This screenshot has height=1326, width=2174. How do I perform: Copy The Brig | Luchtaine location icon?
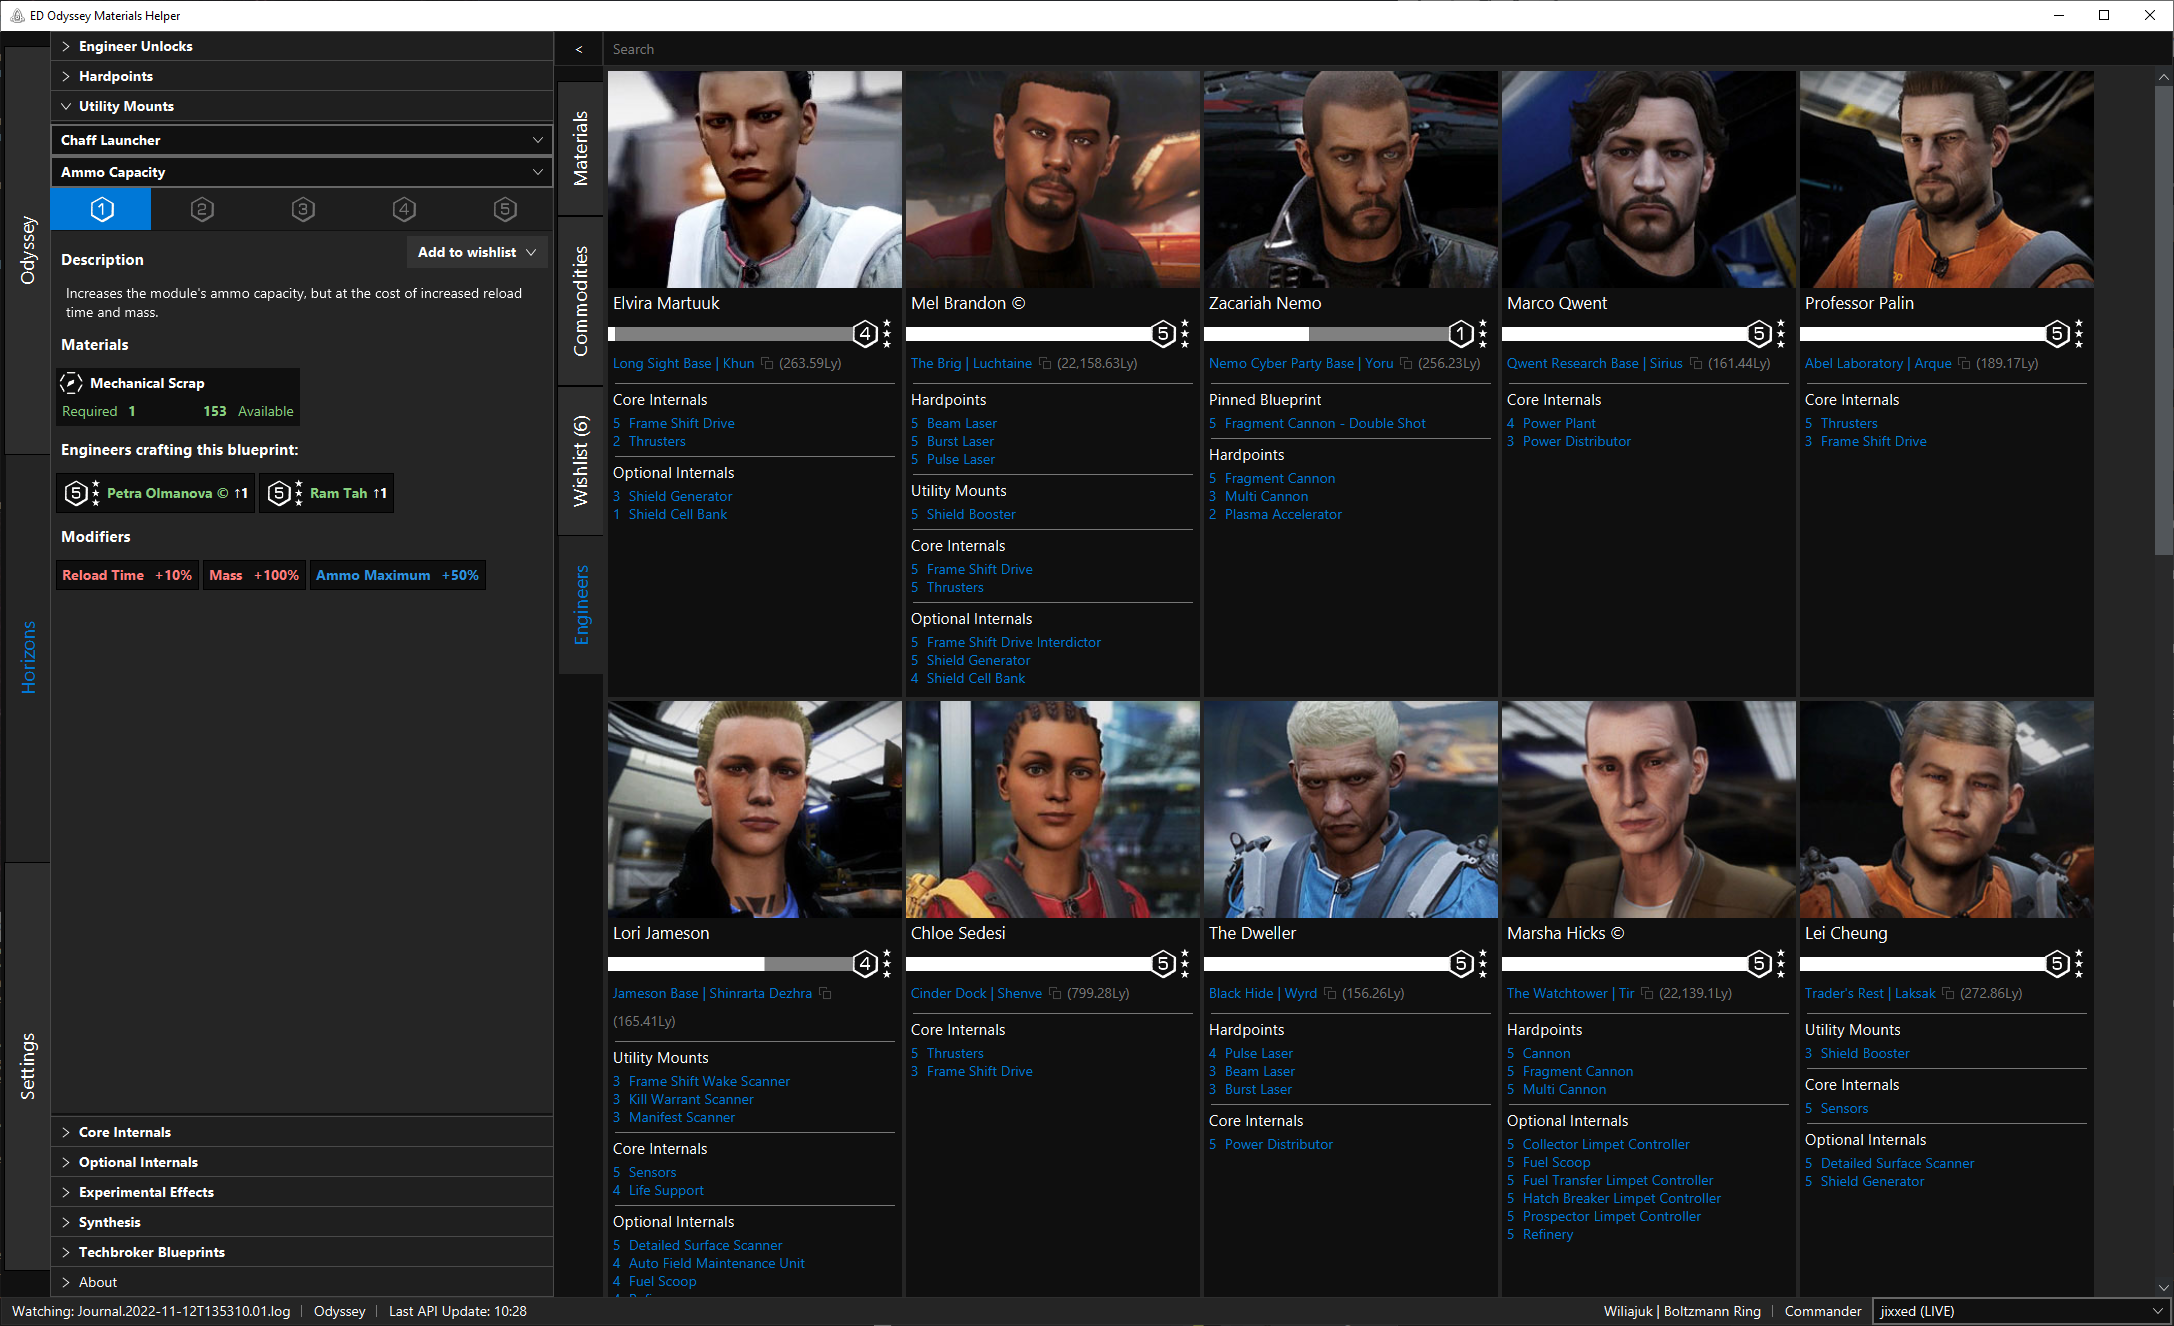click(x=1045, y=363)
